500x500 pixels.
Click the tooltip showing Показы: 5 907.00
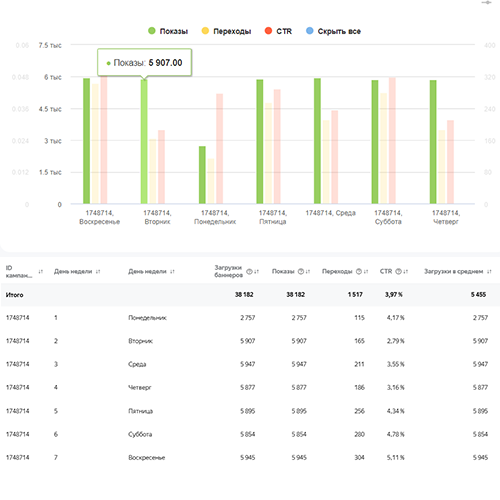[x=144, y=63]
